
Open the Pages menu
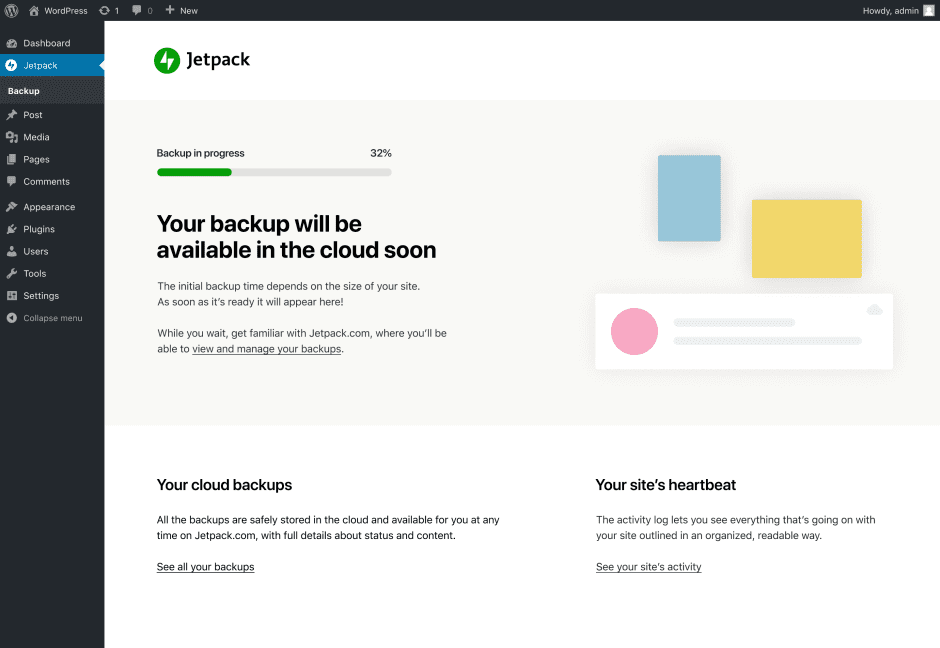click(52, 159)
